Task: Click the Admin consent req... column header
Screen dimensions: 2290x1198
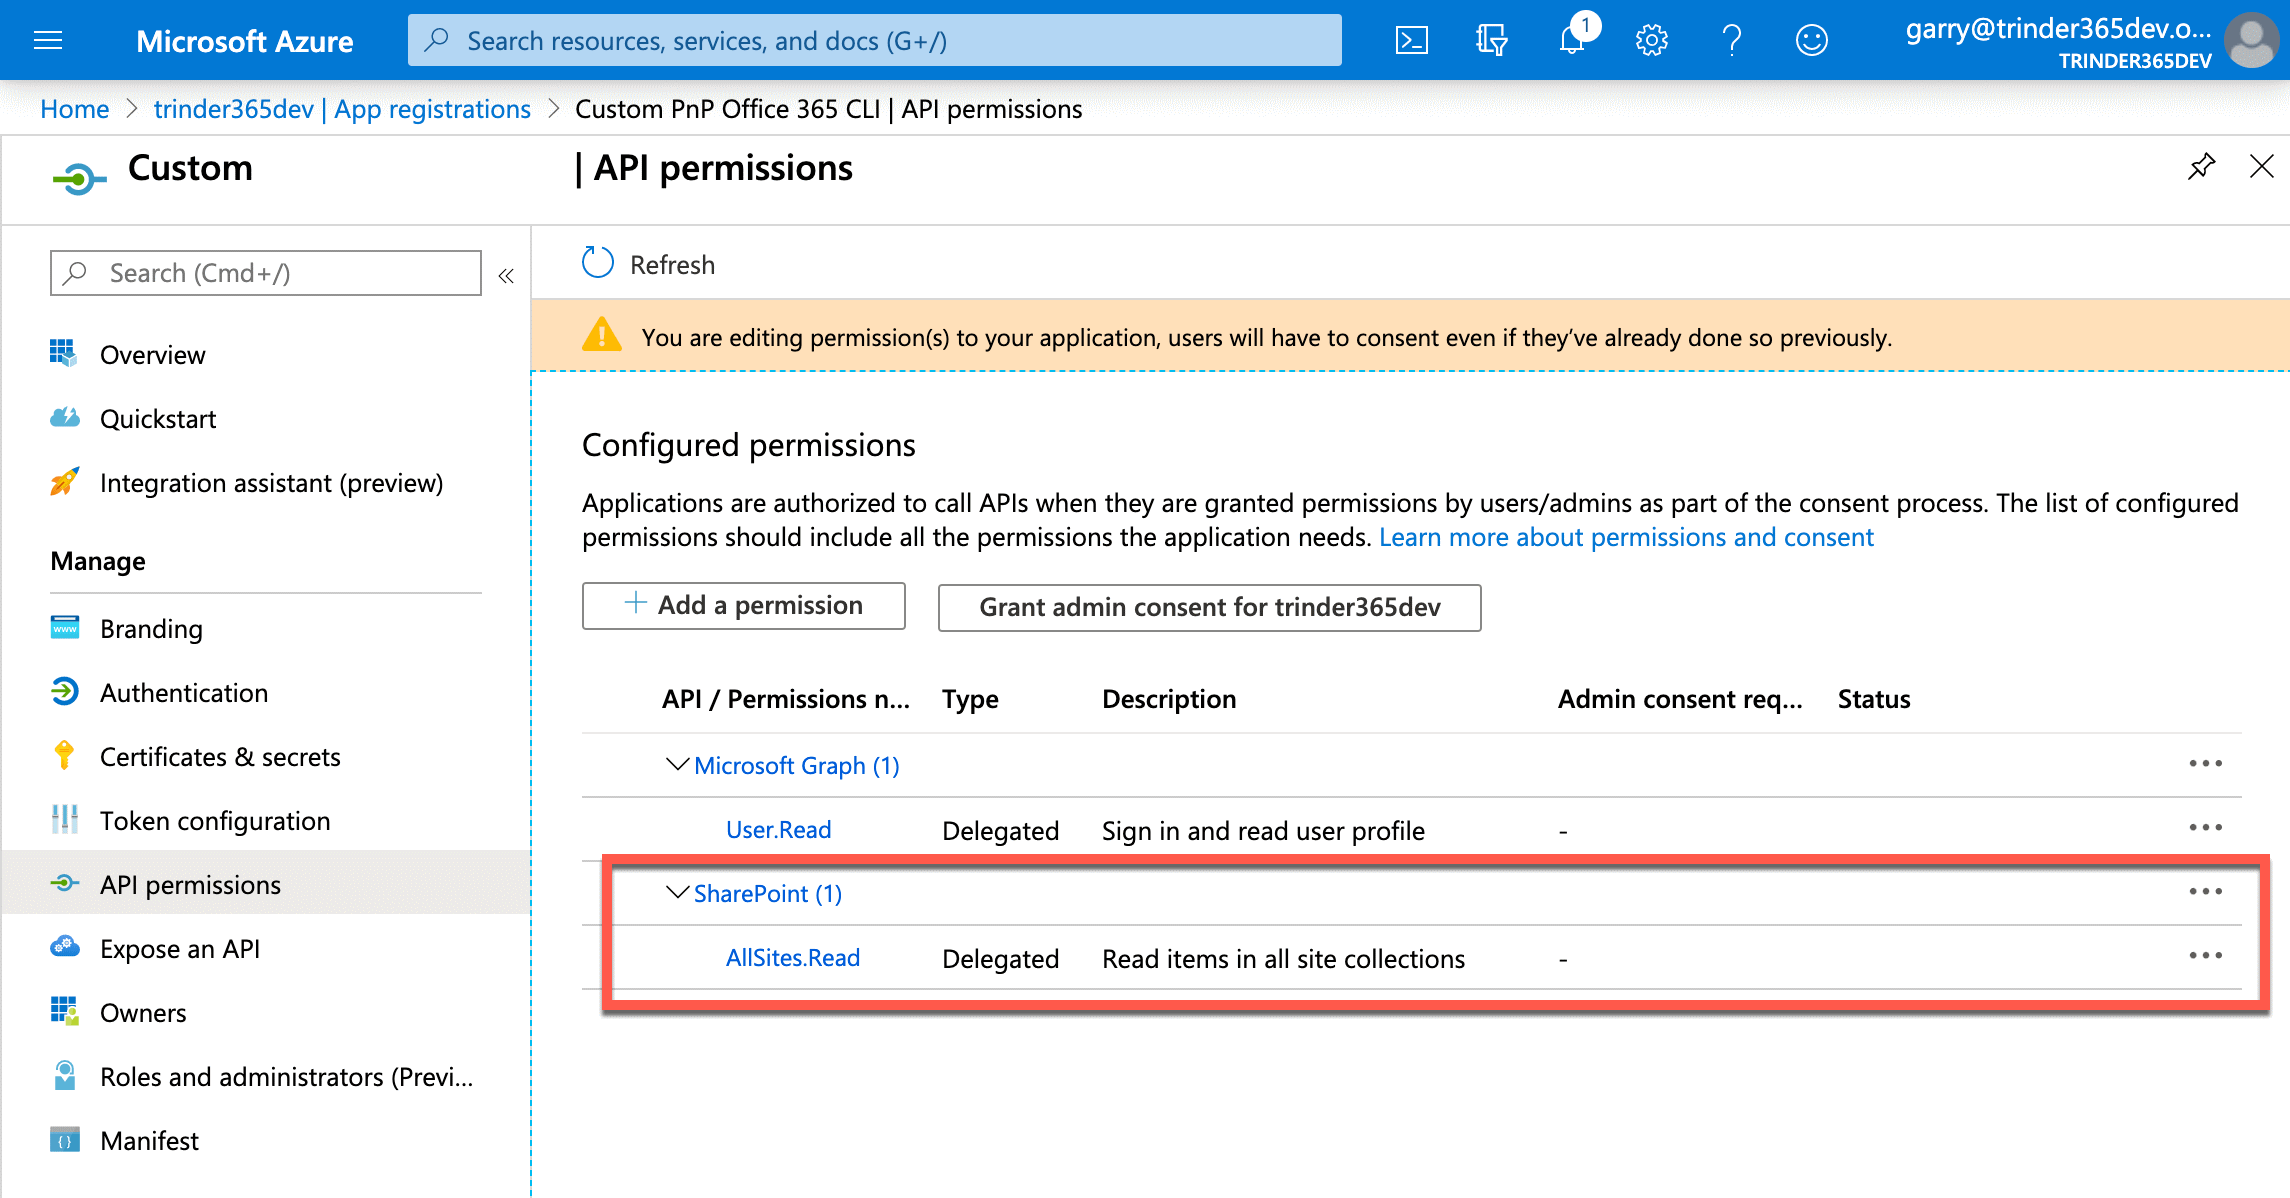Action: (1680, 699)
